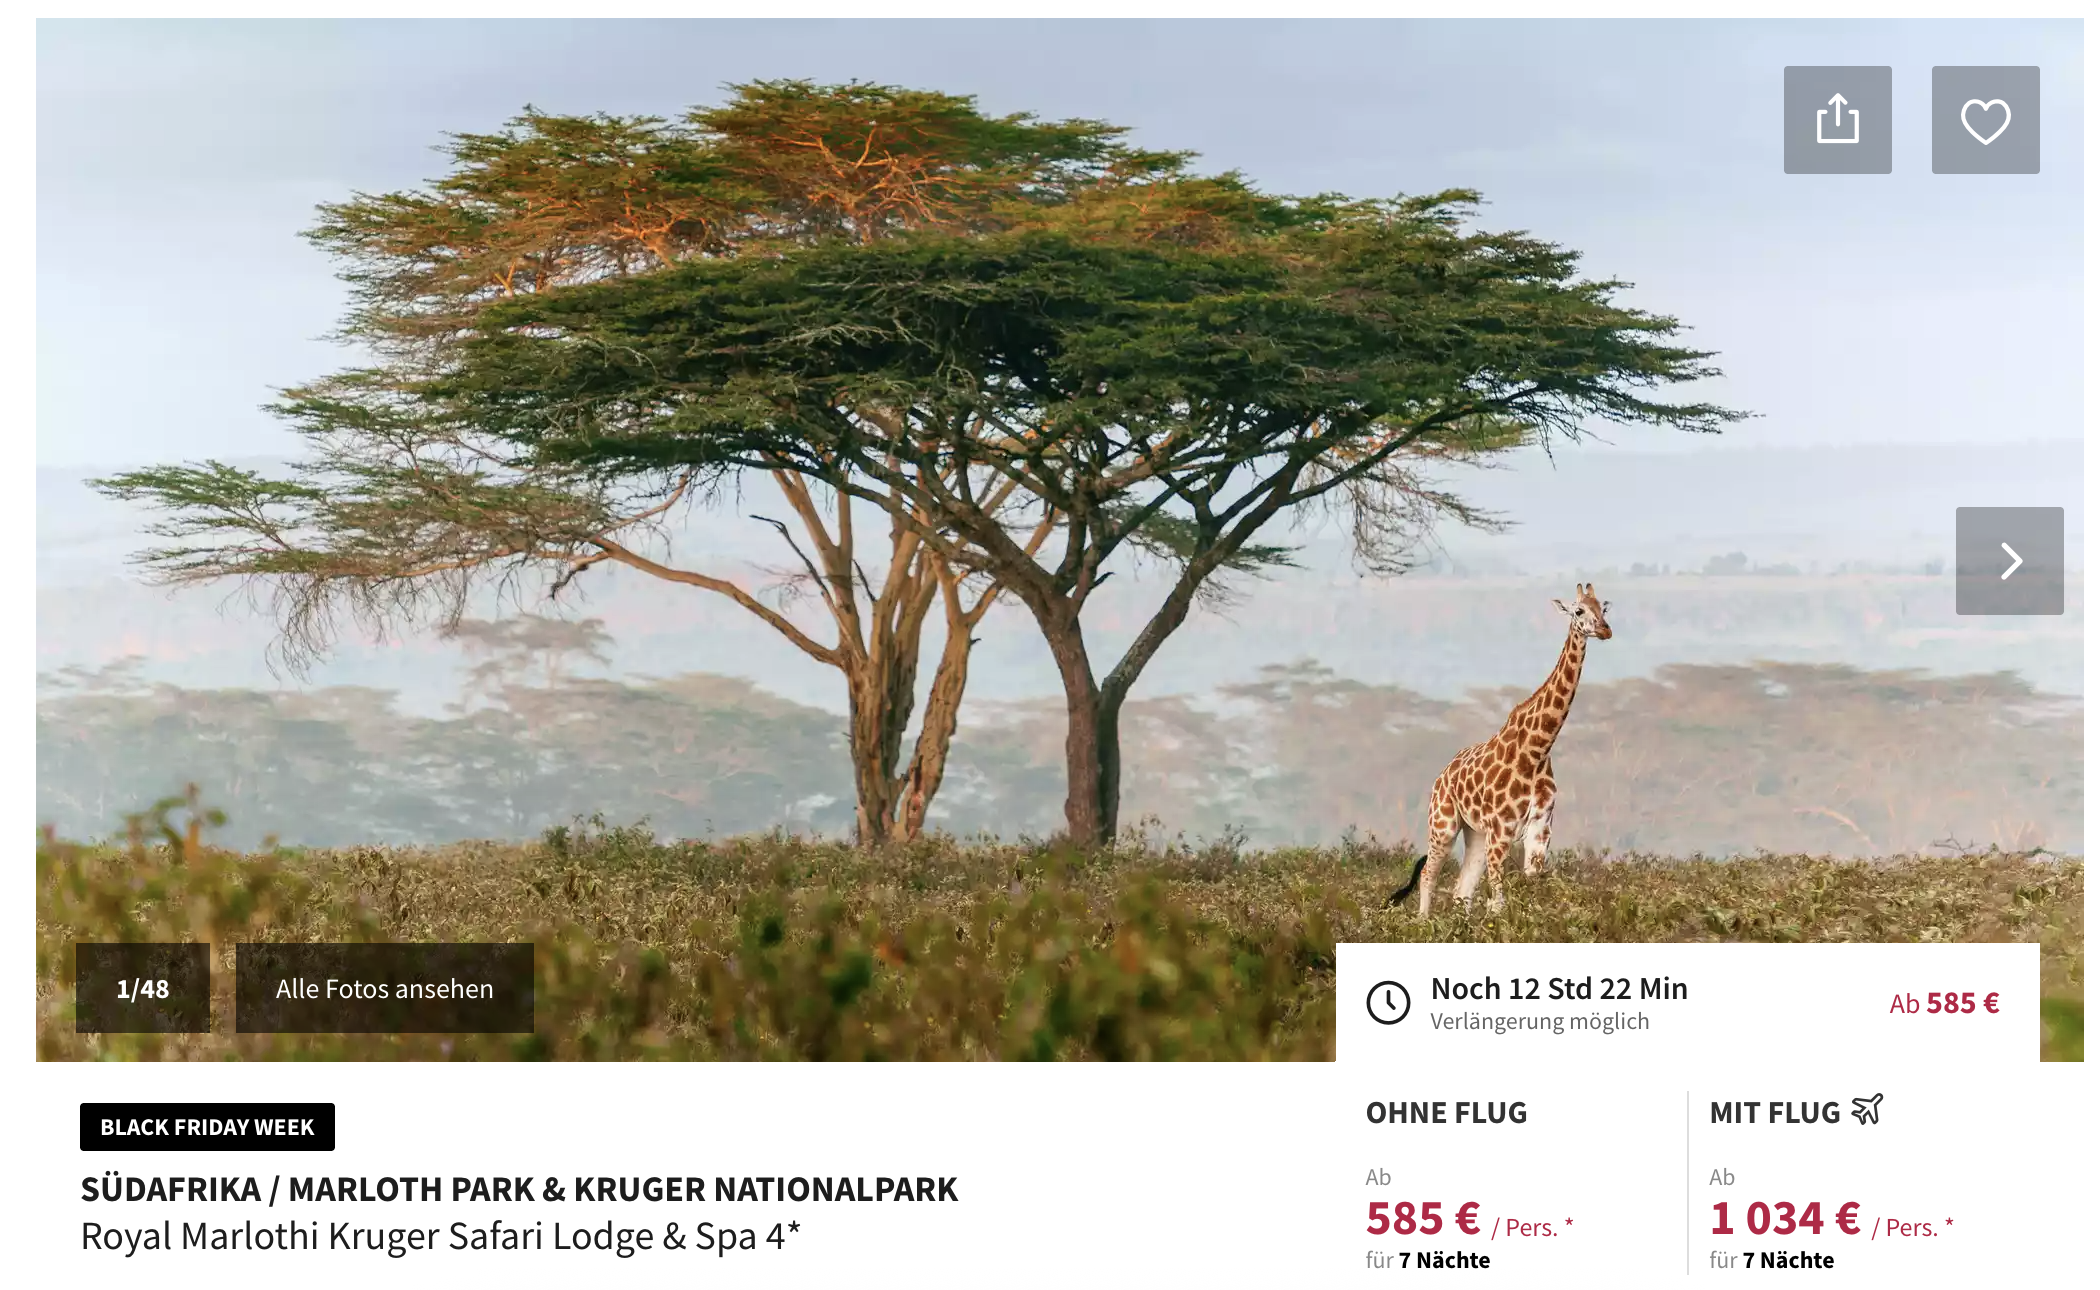Click the share icon button
The height and width of the screenshot is (1290, 2100).
1837,120
